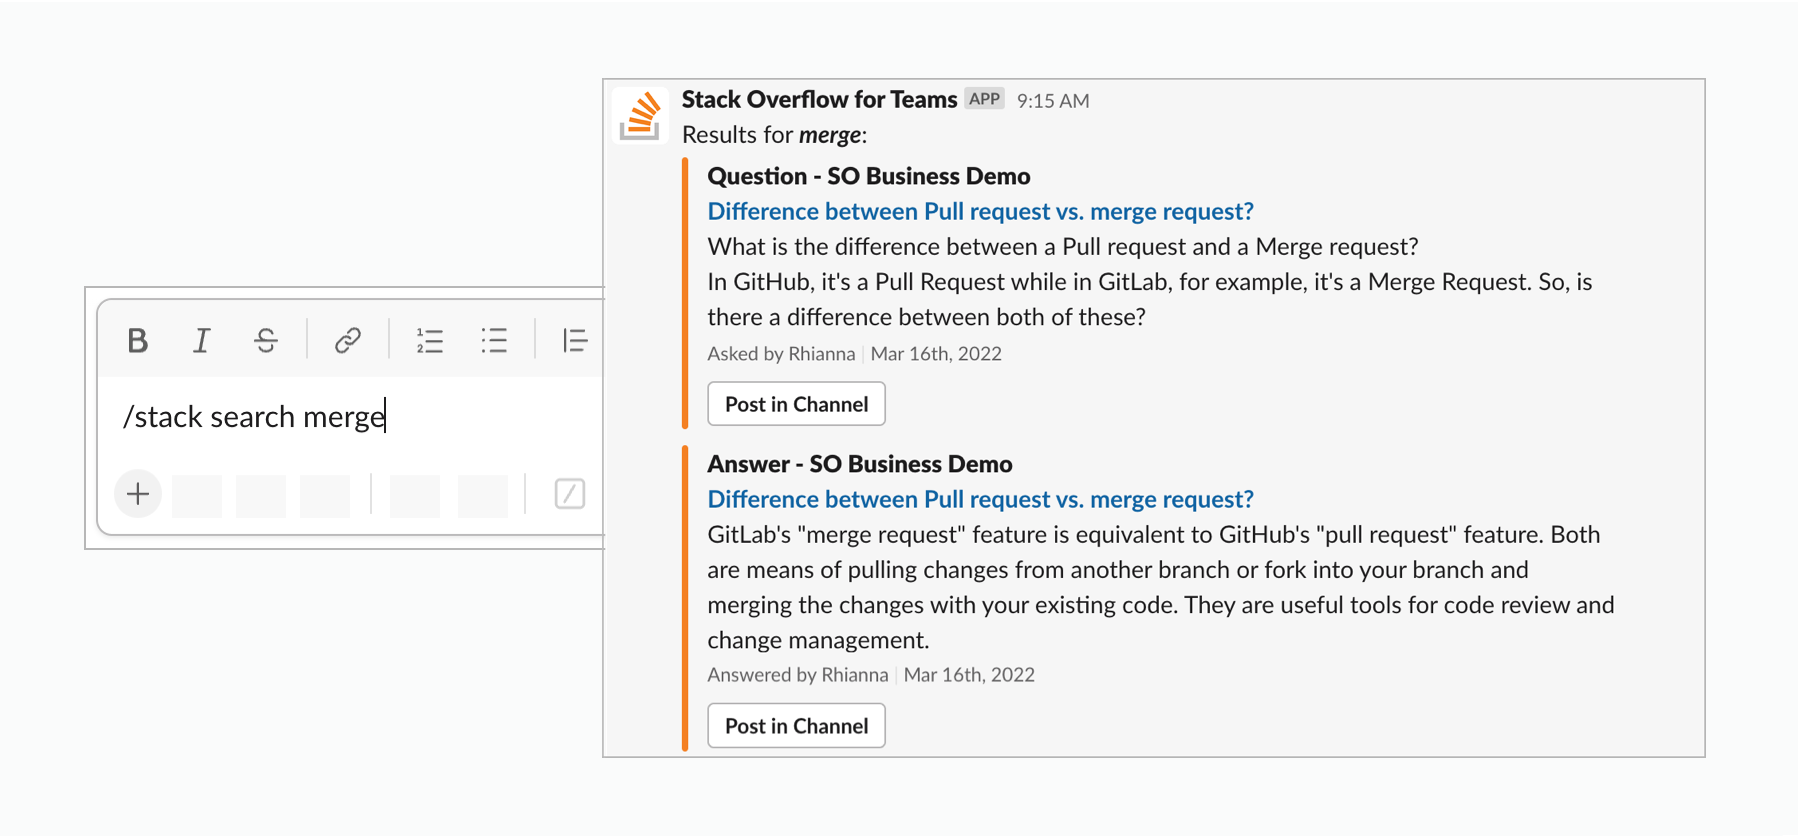Click the 9:15 AM message timestamp
Screen dimensions: 1800x836
click(x=1053, y=101)
